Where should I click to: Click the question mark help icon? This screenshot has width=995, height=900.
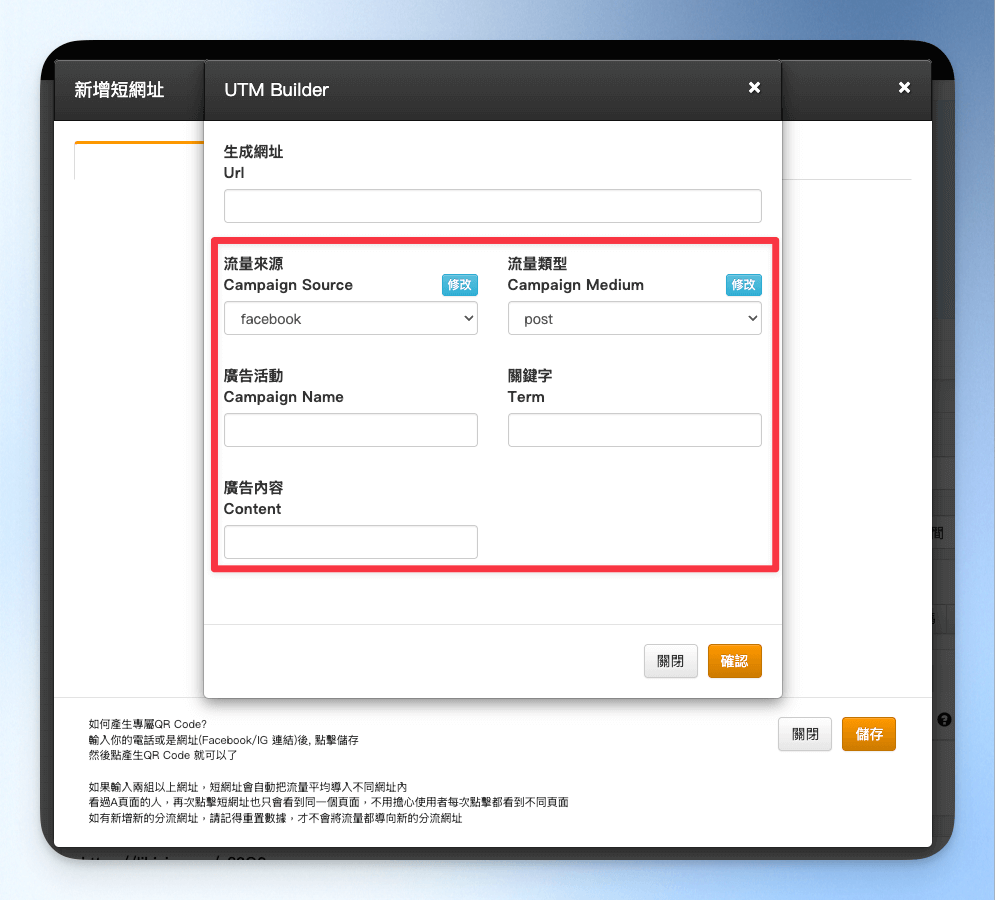pyautogui.click(x=944, y=720)
